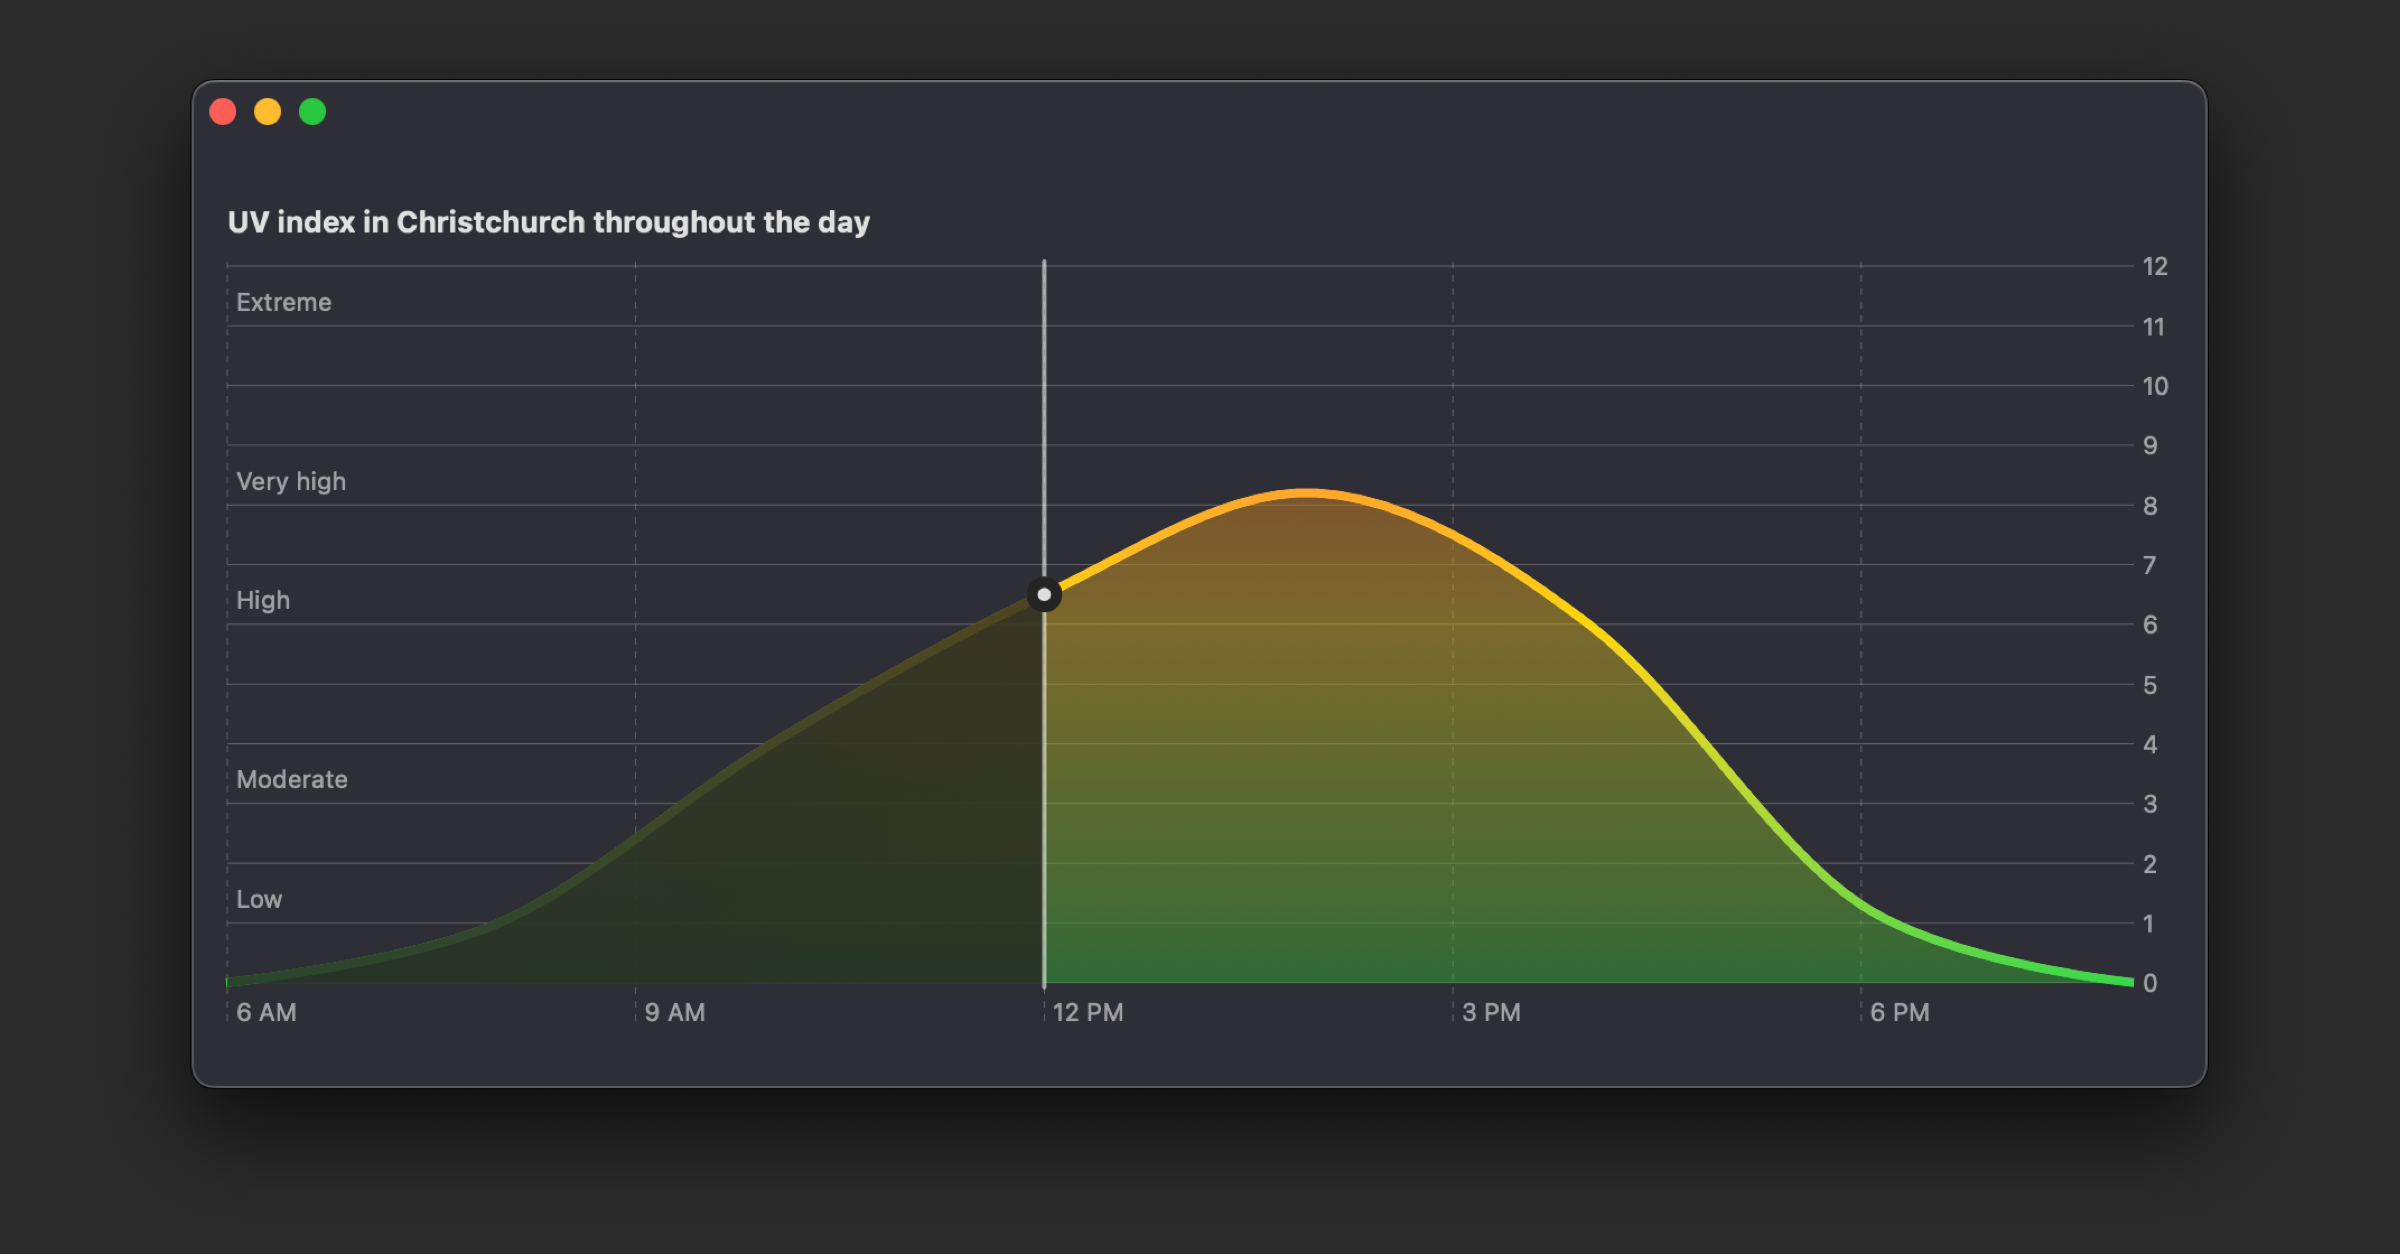Click the 'Low' UV level label
Image resolution: width=2400 pixels, height=1254 pixels.
tap(259, 899)
